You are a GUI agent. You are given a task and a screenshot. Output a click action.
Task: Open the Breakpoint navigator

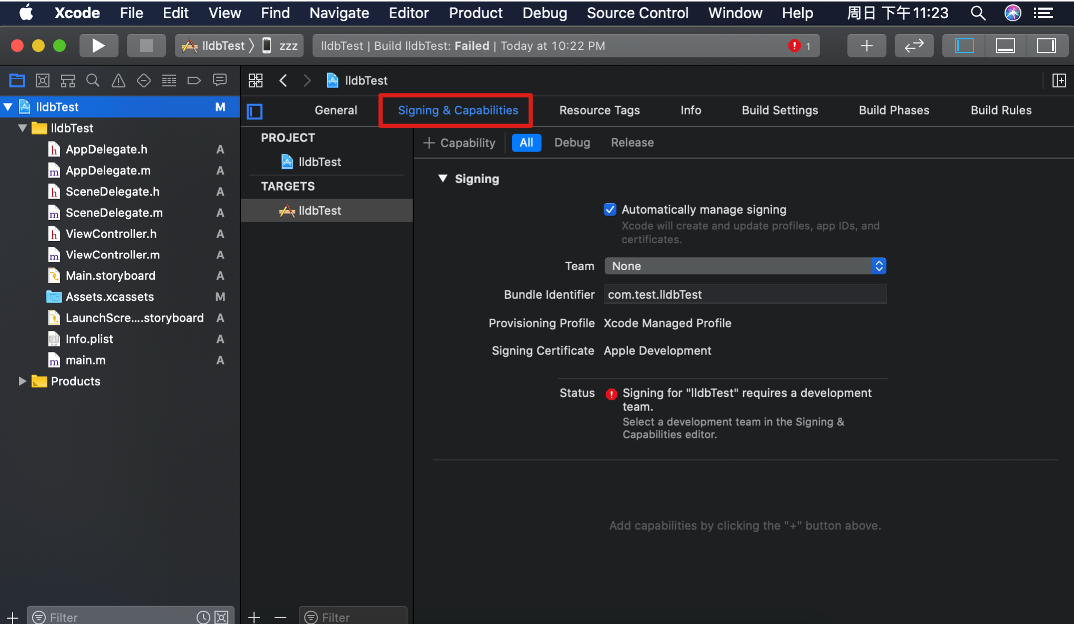(x=195, y=81)
